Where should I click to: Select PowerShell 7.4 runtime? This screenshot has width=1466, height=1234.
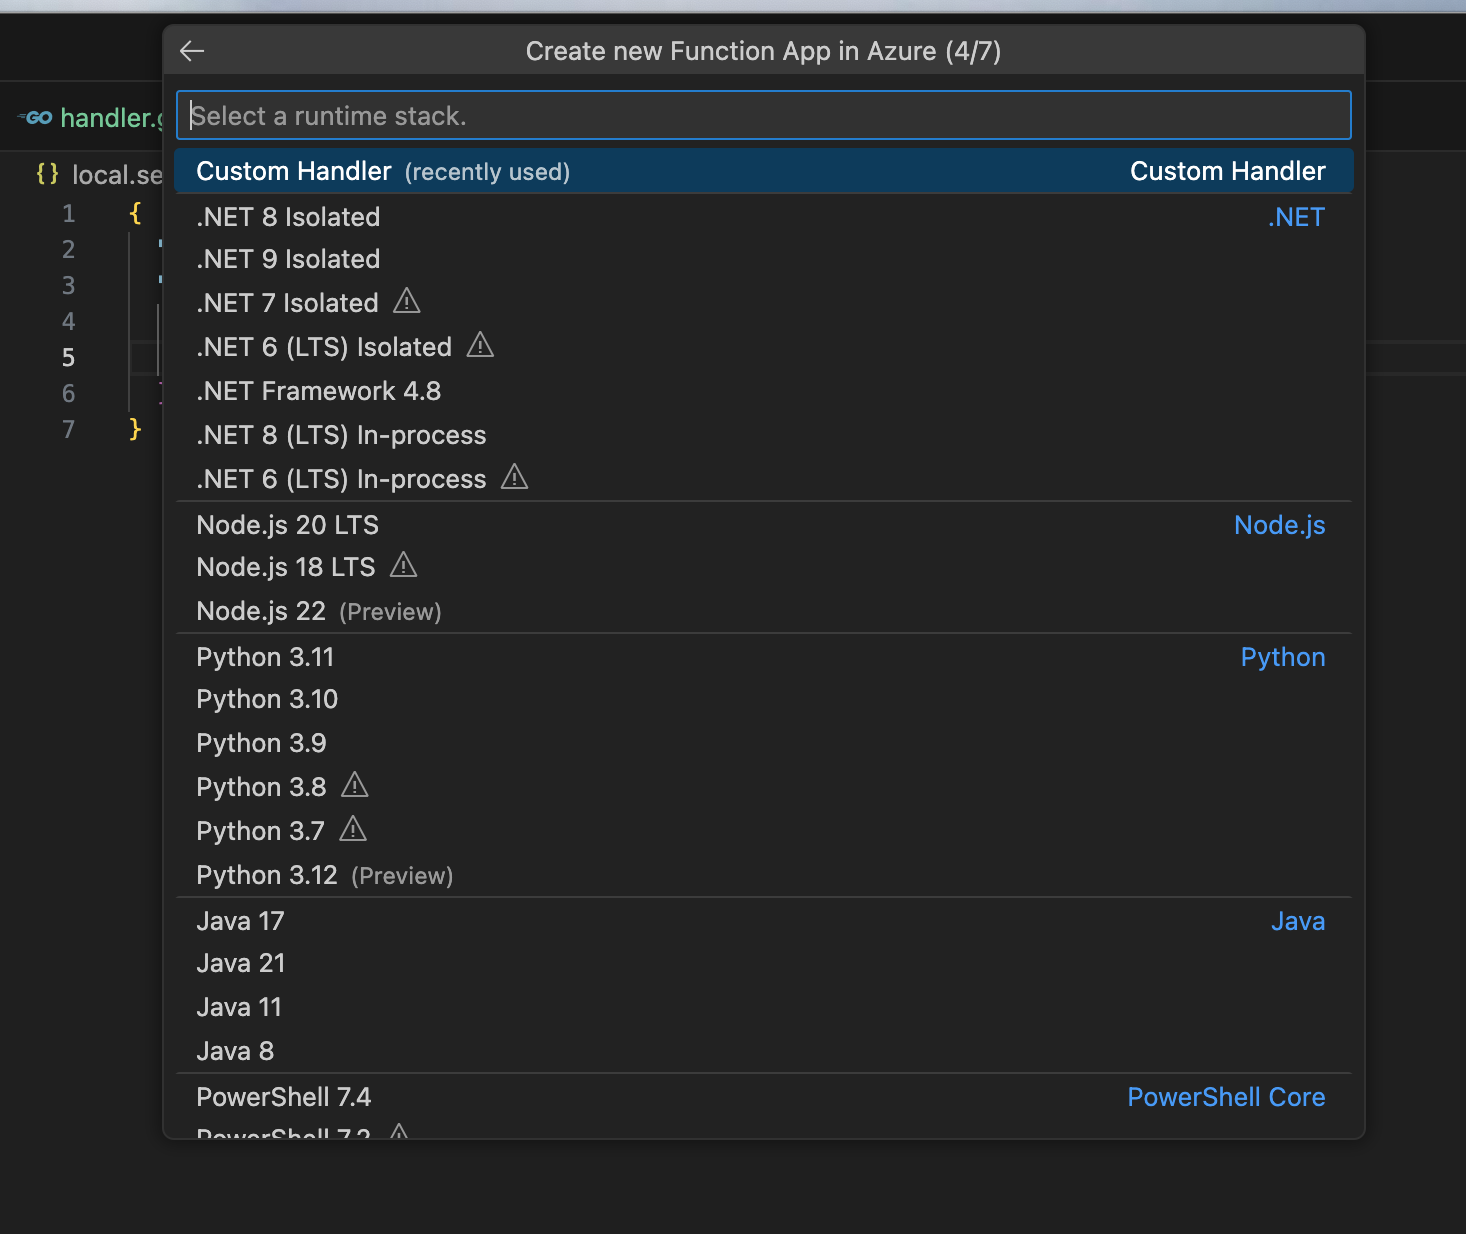point(764,1097)
